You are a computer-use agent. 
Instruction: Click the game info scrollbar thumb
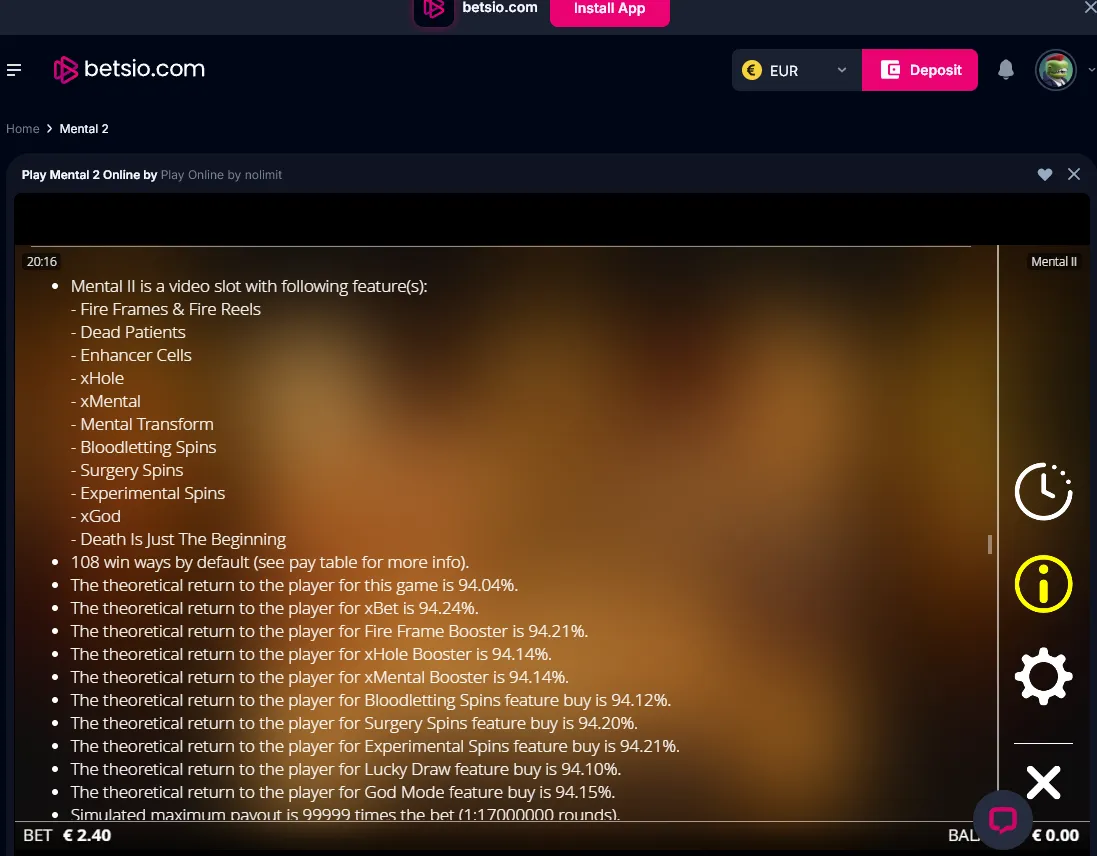989,544
